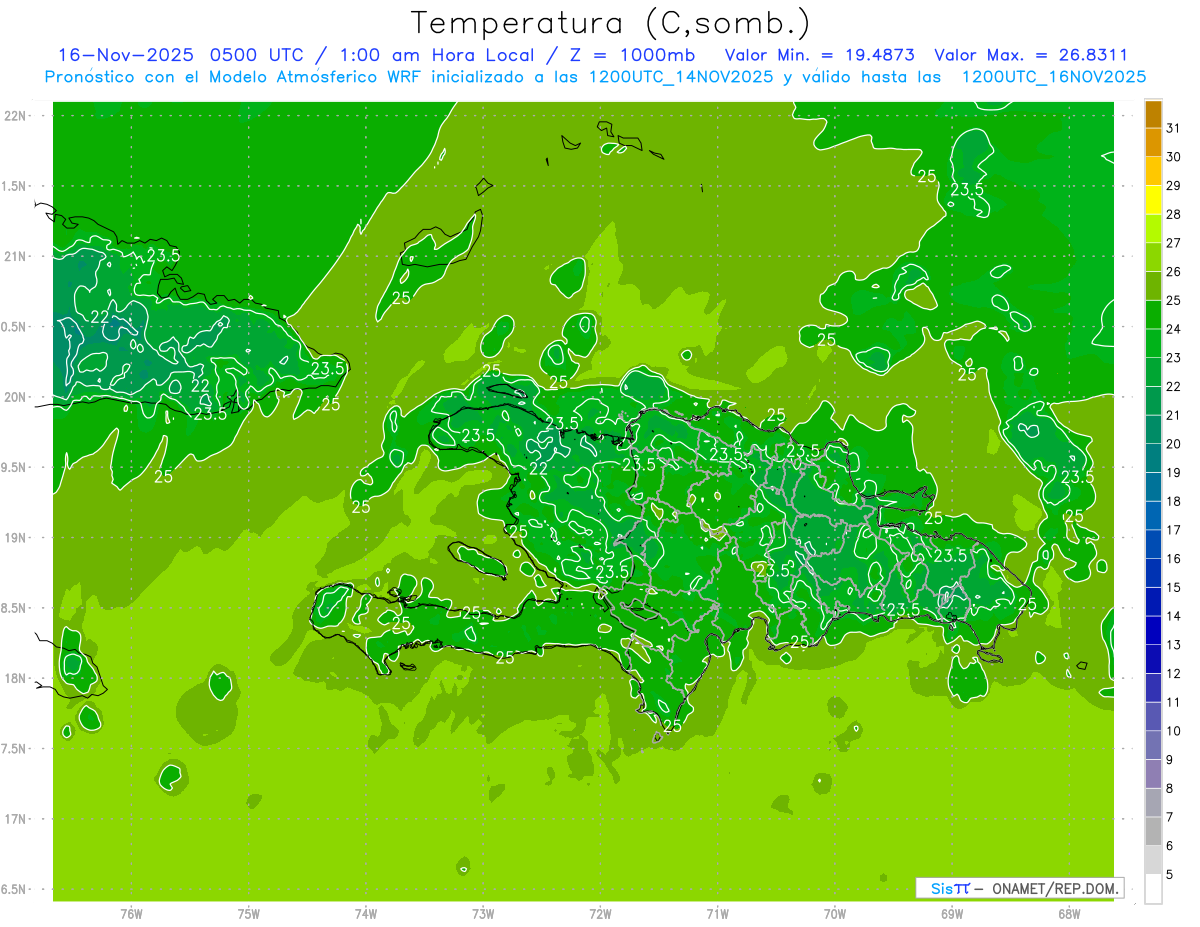Click the gray swatch between 6 and 7
The image size is (1200, 927).
point(1153,831)
